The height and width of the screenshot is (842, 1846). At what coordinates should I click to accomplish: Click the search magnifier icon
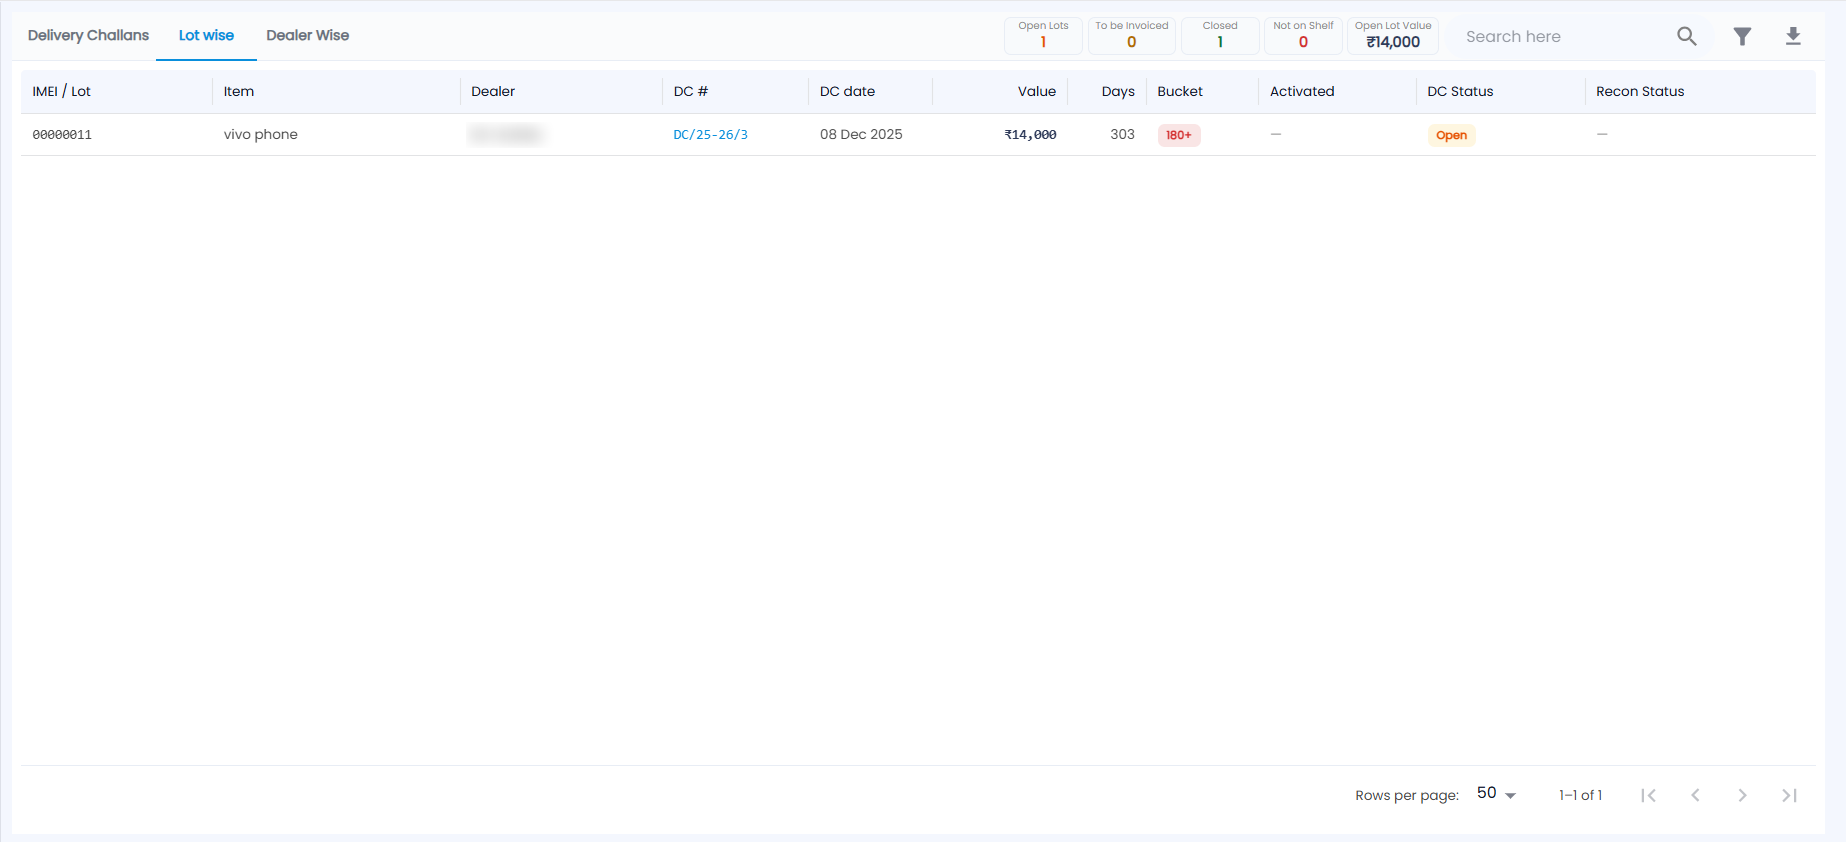1686,36
